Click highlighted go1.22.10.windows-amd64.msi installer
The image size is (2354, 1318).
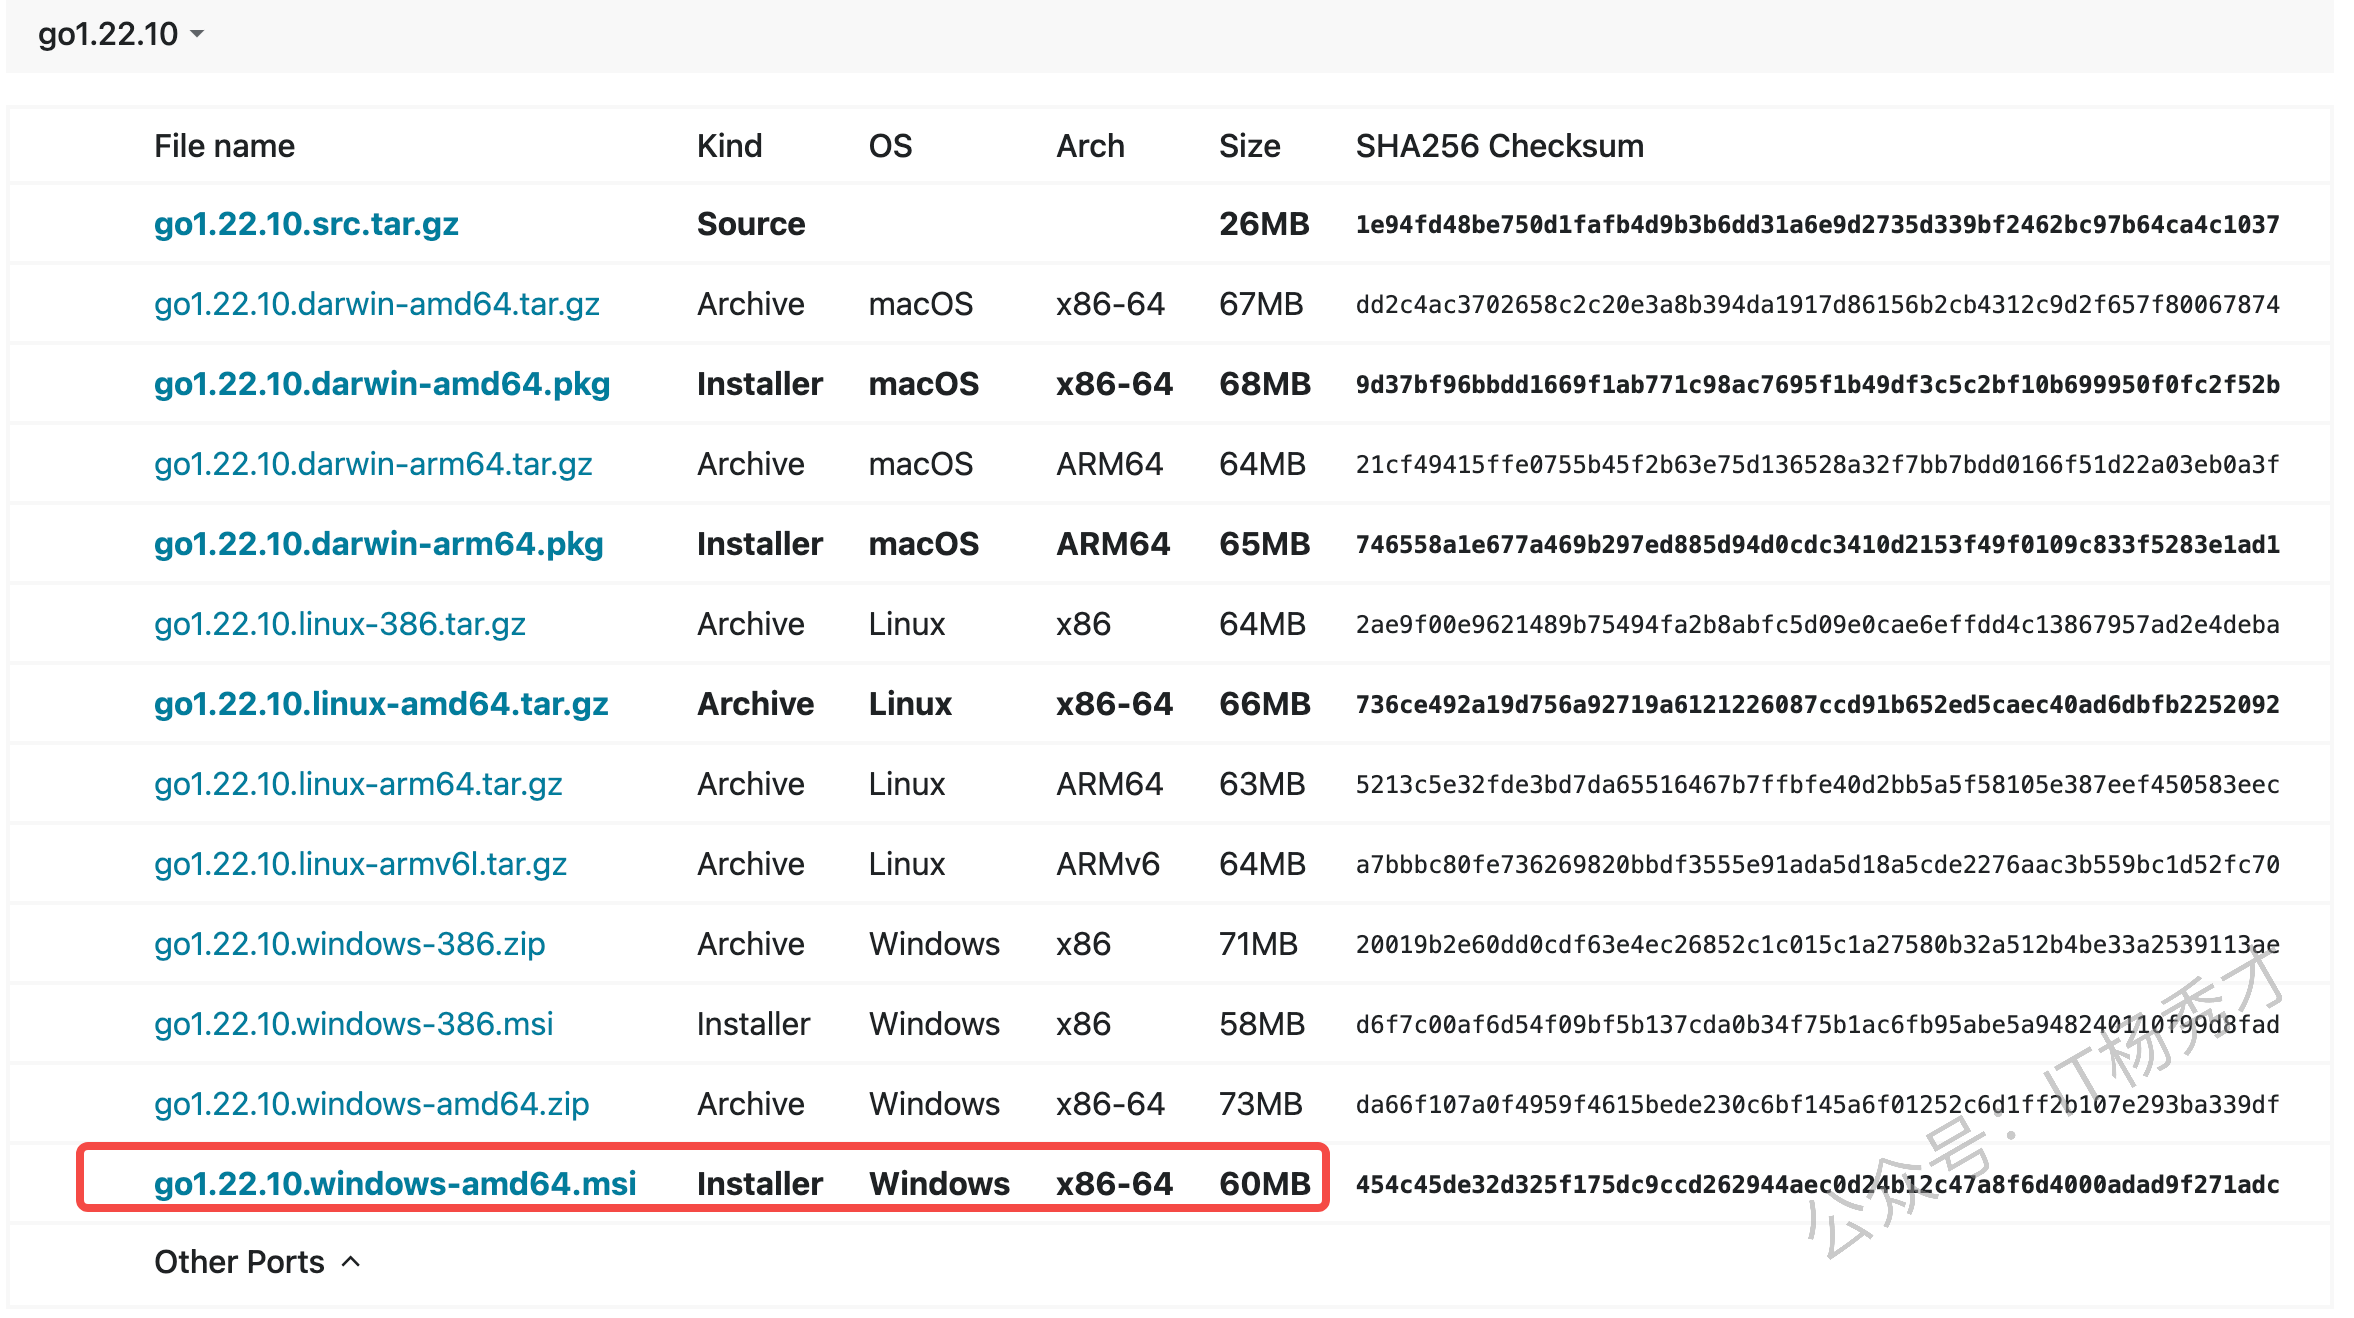(x=394, y=1184)
